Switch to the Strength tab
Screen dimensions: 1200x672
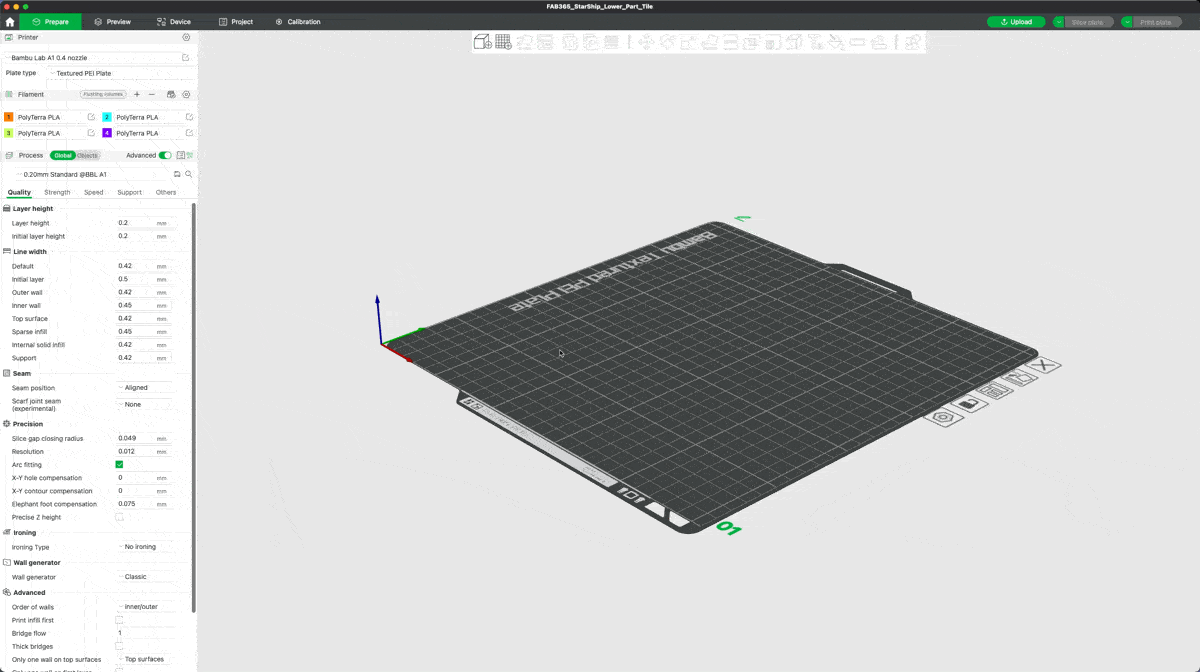(57, 192)
